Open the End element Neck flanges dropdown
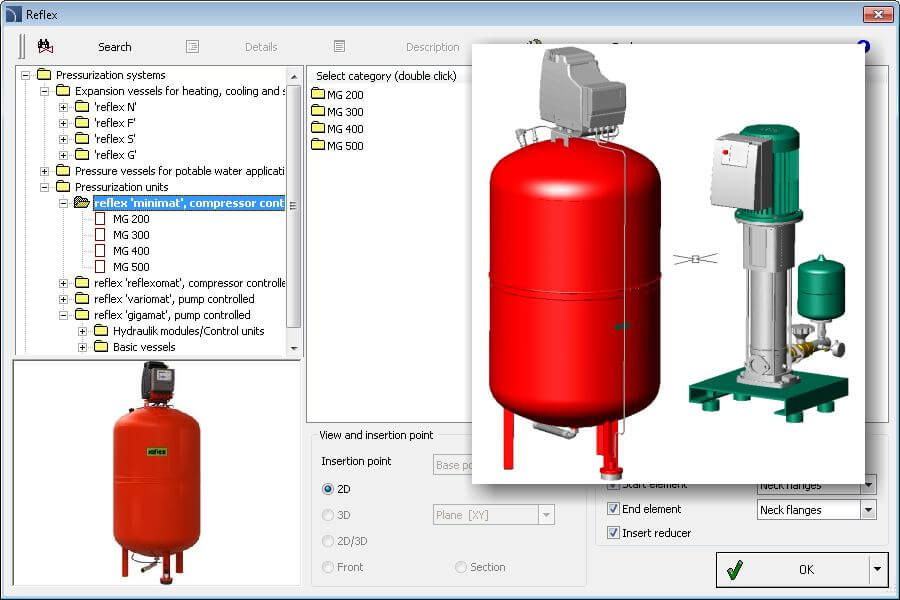Screen dimensions: 900x600 point(868,510)
